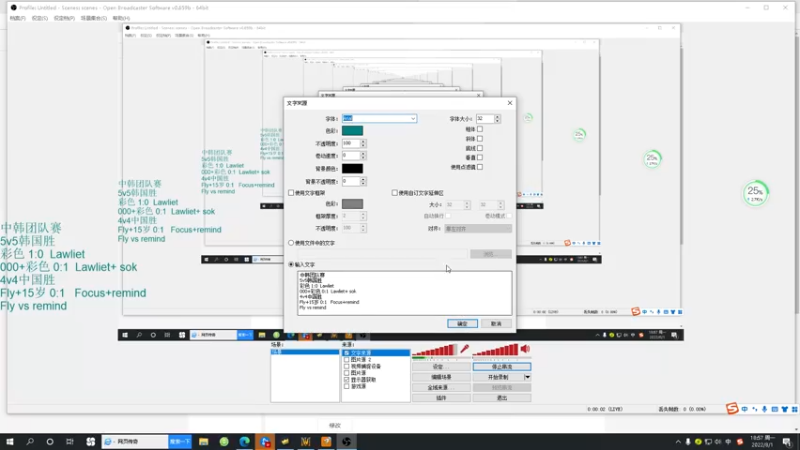Toggle 显示器获取 source checkbox
This screenshot has height=450, width=800.
[x=347, y=380]
